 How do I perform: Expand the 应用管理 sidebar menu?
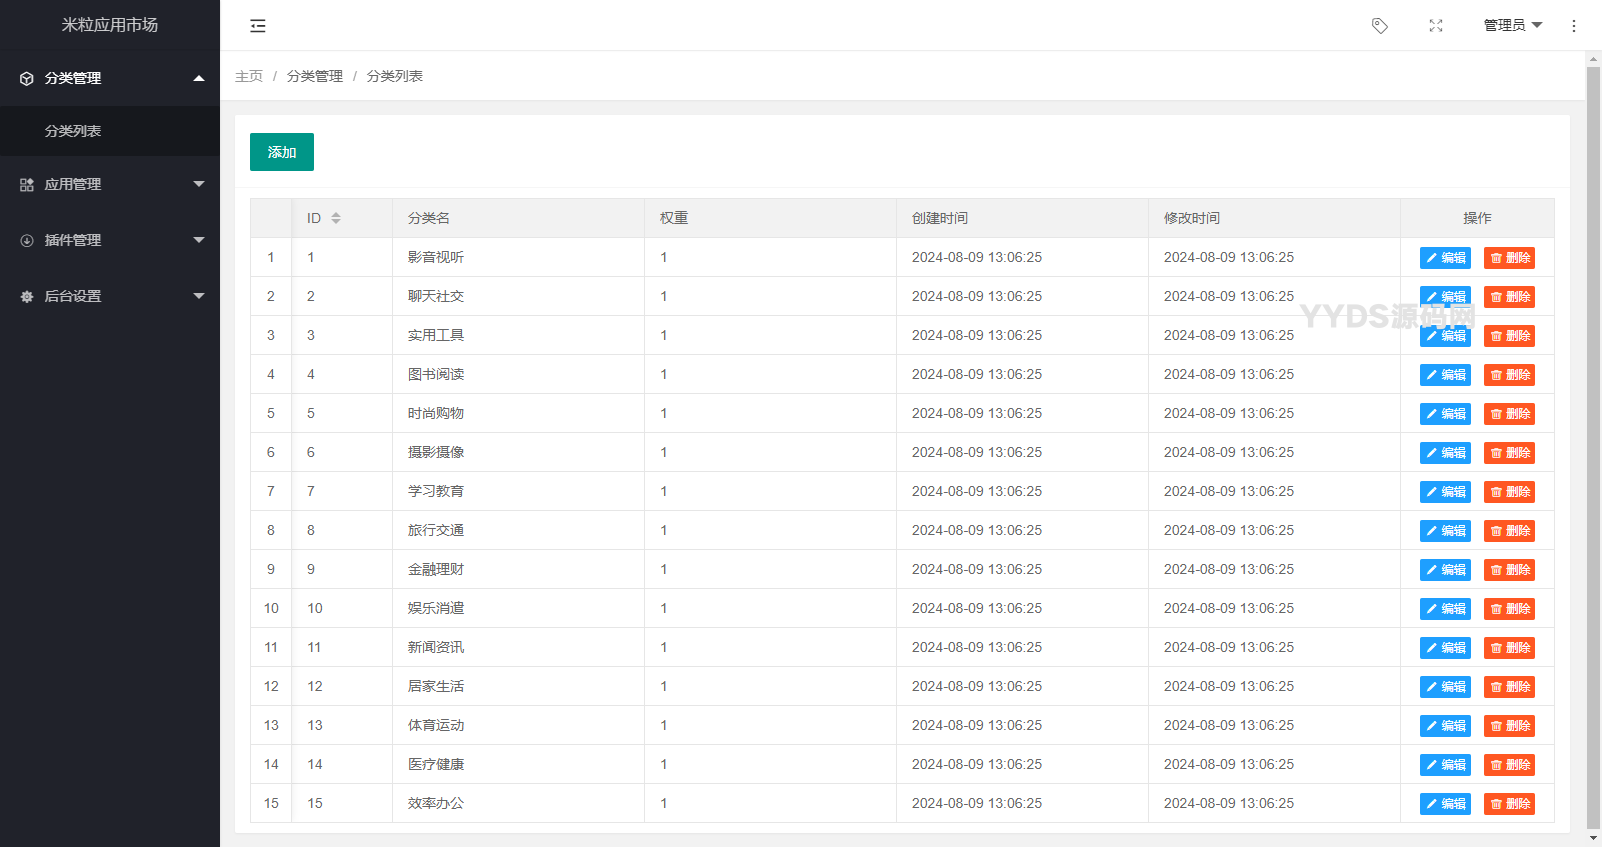click(110, 185)
